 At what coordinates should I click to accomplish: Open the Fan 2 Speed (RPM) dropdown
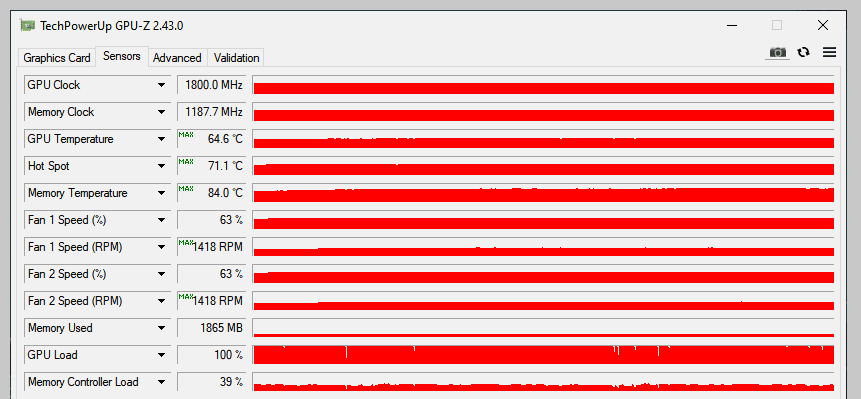(x=161, y=301)
